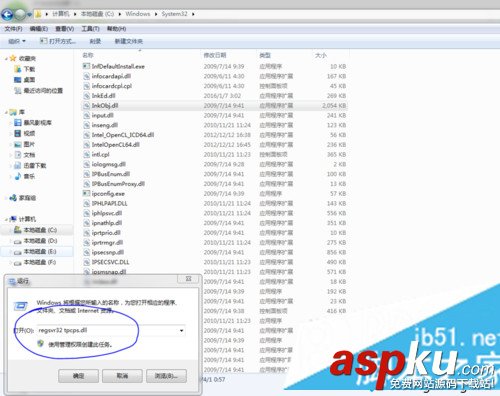Screen dimensions: 500x396
Task: Select the 暴风影视库 library icon
Action: pos(18,123)
